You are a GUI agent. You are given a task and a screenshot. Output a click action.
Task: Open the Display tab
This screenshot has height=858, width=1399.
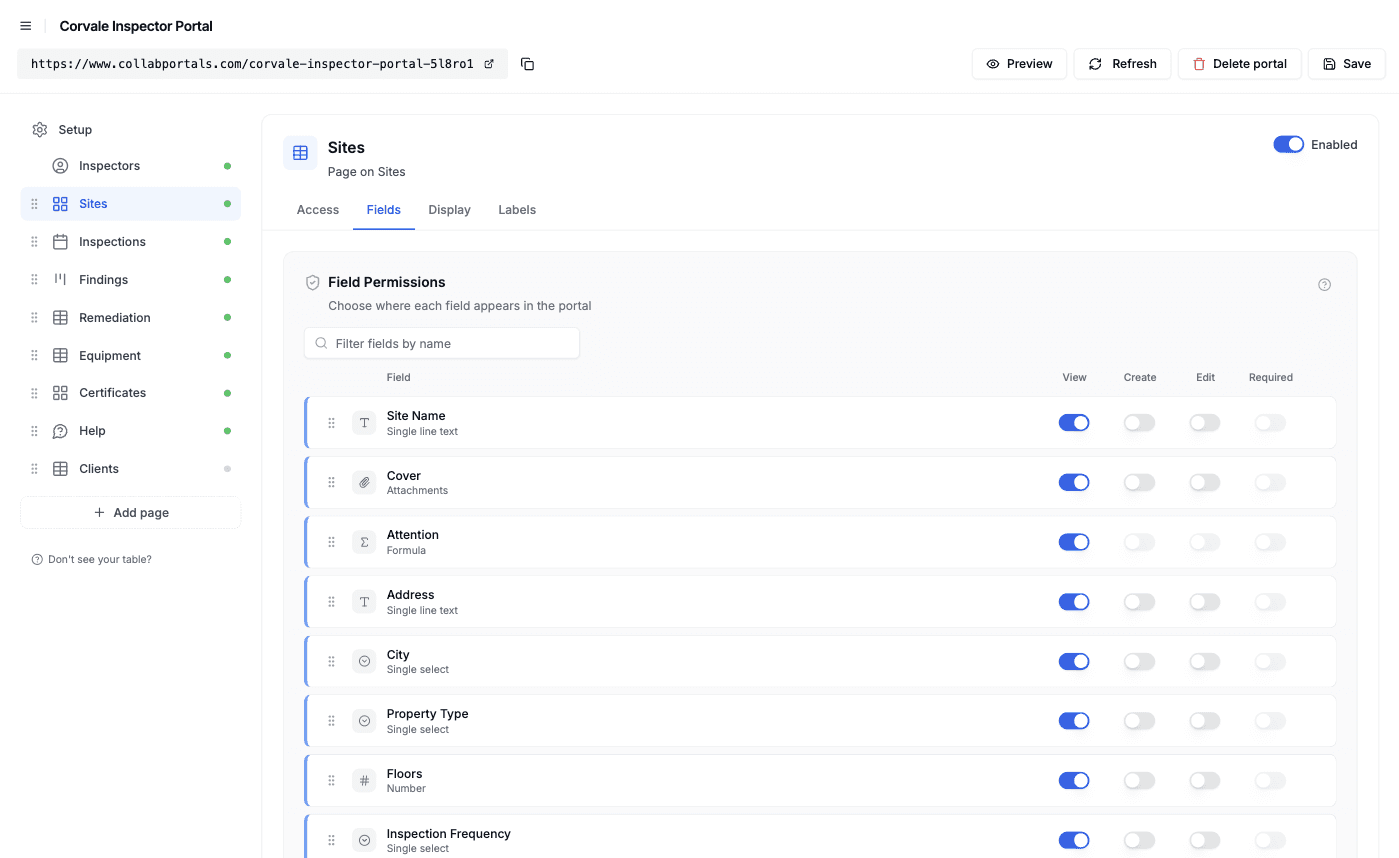click(x=449, y=210)
